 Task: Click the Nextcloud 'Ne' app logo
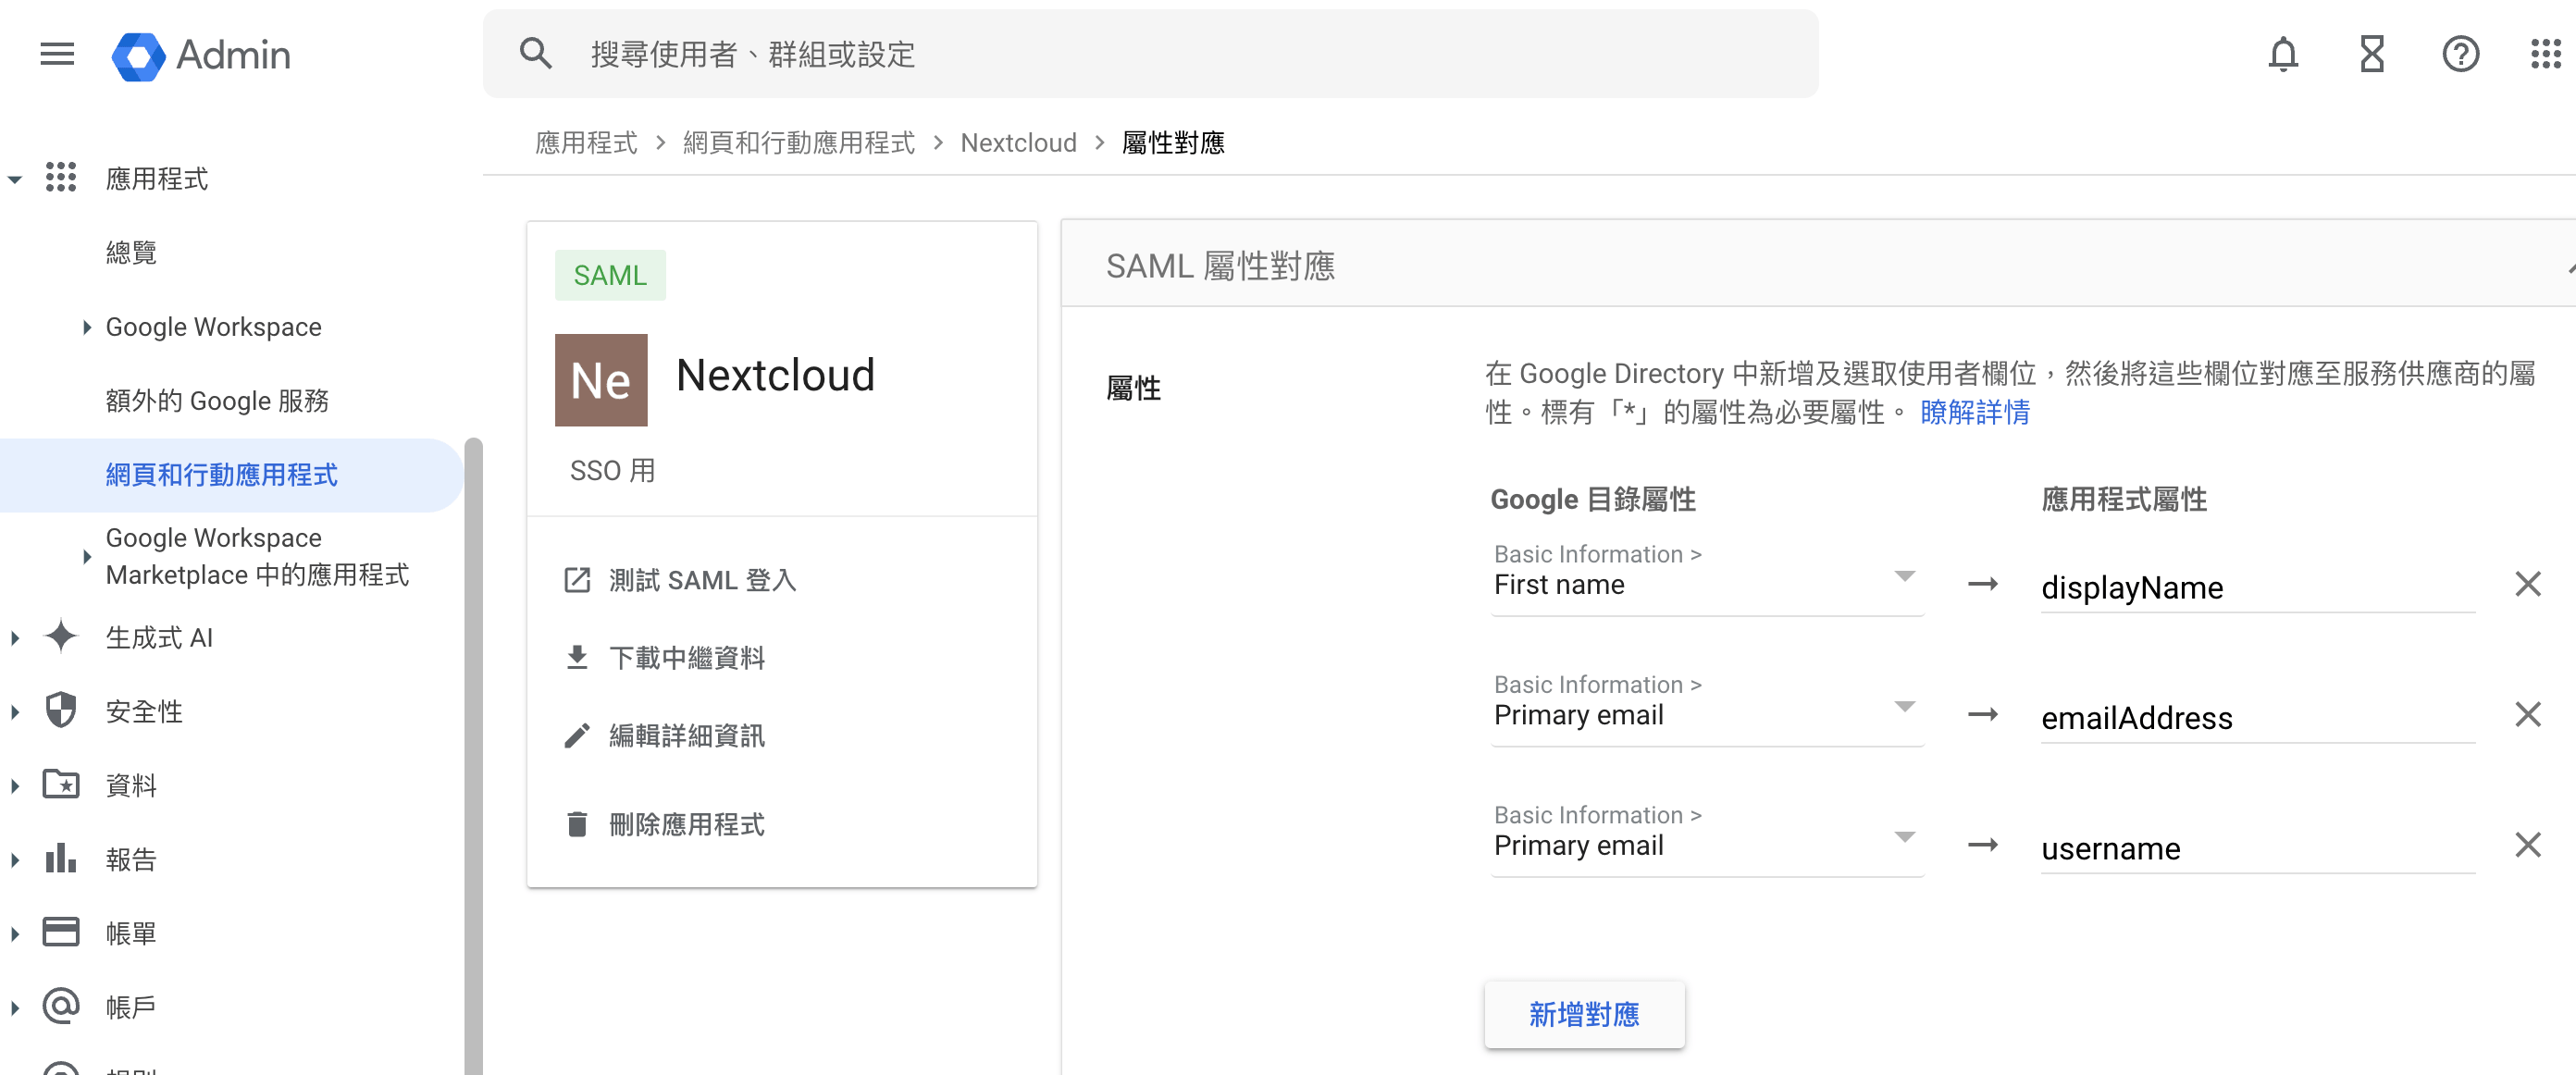(601, 380)
